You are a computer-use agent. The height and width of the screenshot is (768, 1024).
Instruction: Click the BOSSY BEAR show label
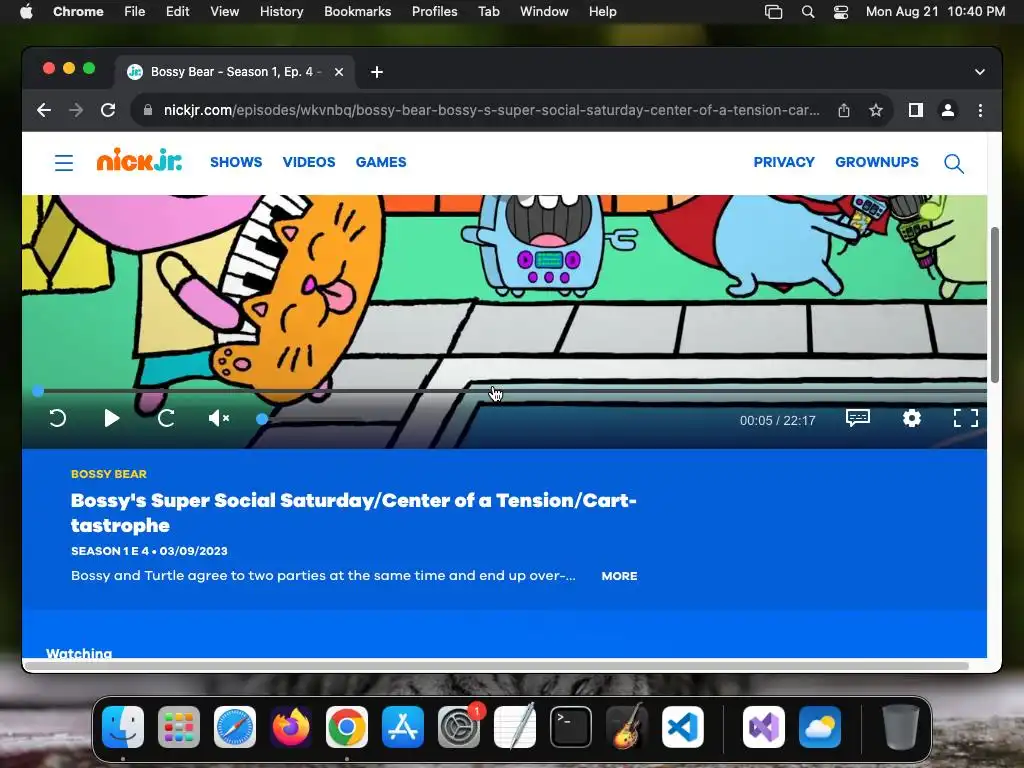[108, 474]
